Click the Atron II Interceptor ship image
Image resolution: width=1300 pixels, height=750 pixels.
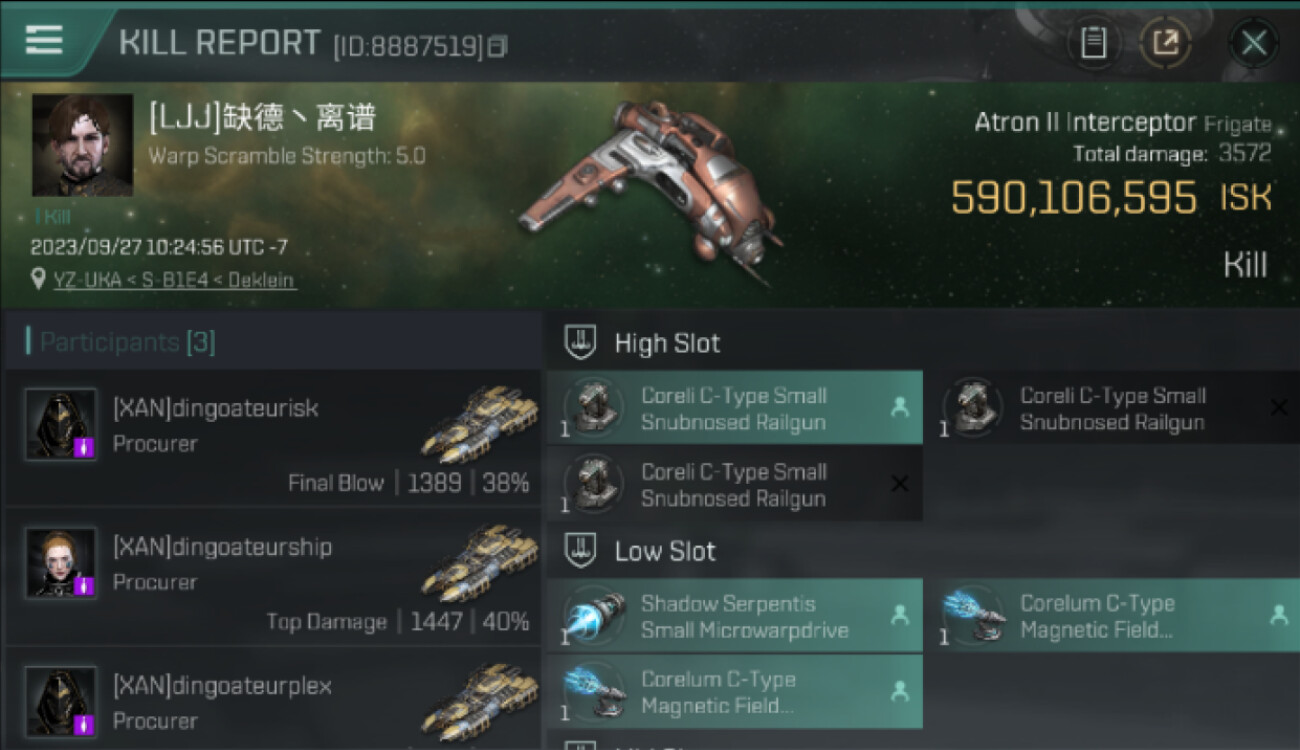click(650, 190)
